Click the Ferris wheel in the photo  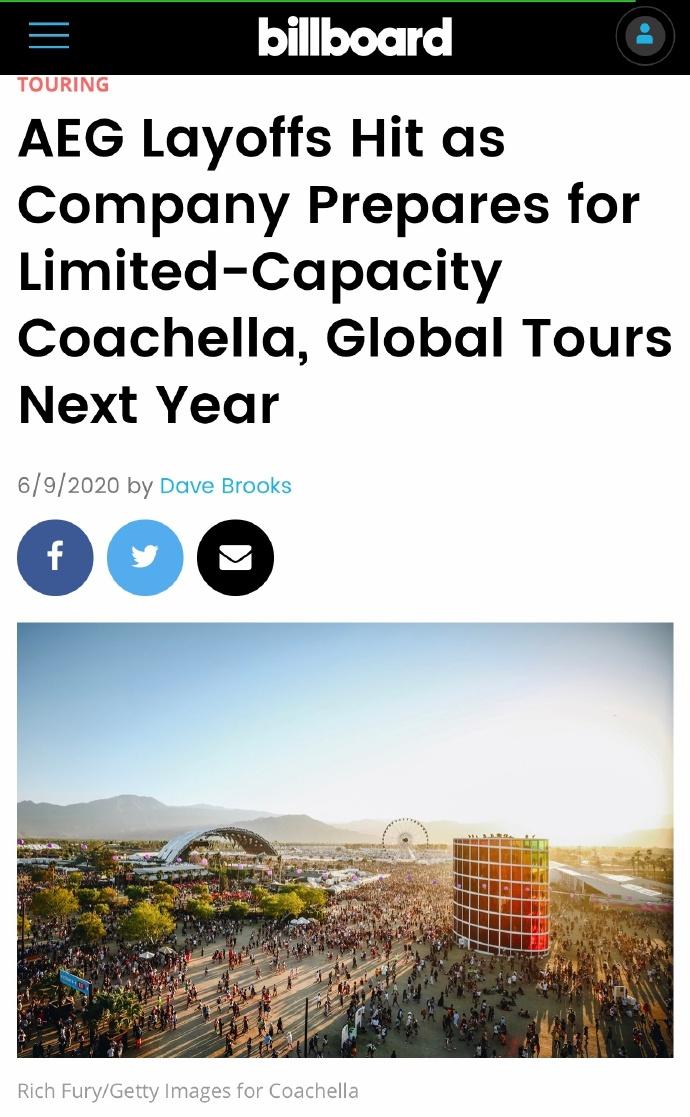click(x=405, y=837)
